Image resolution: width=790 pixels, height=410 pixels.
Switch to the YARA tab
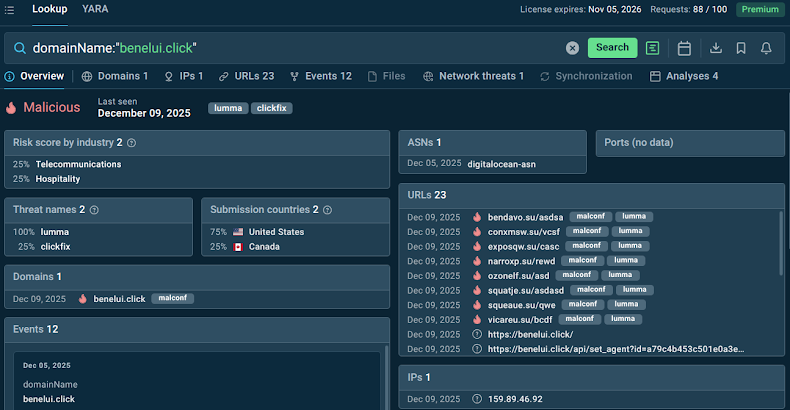(x=95, y=9)
